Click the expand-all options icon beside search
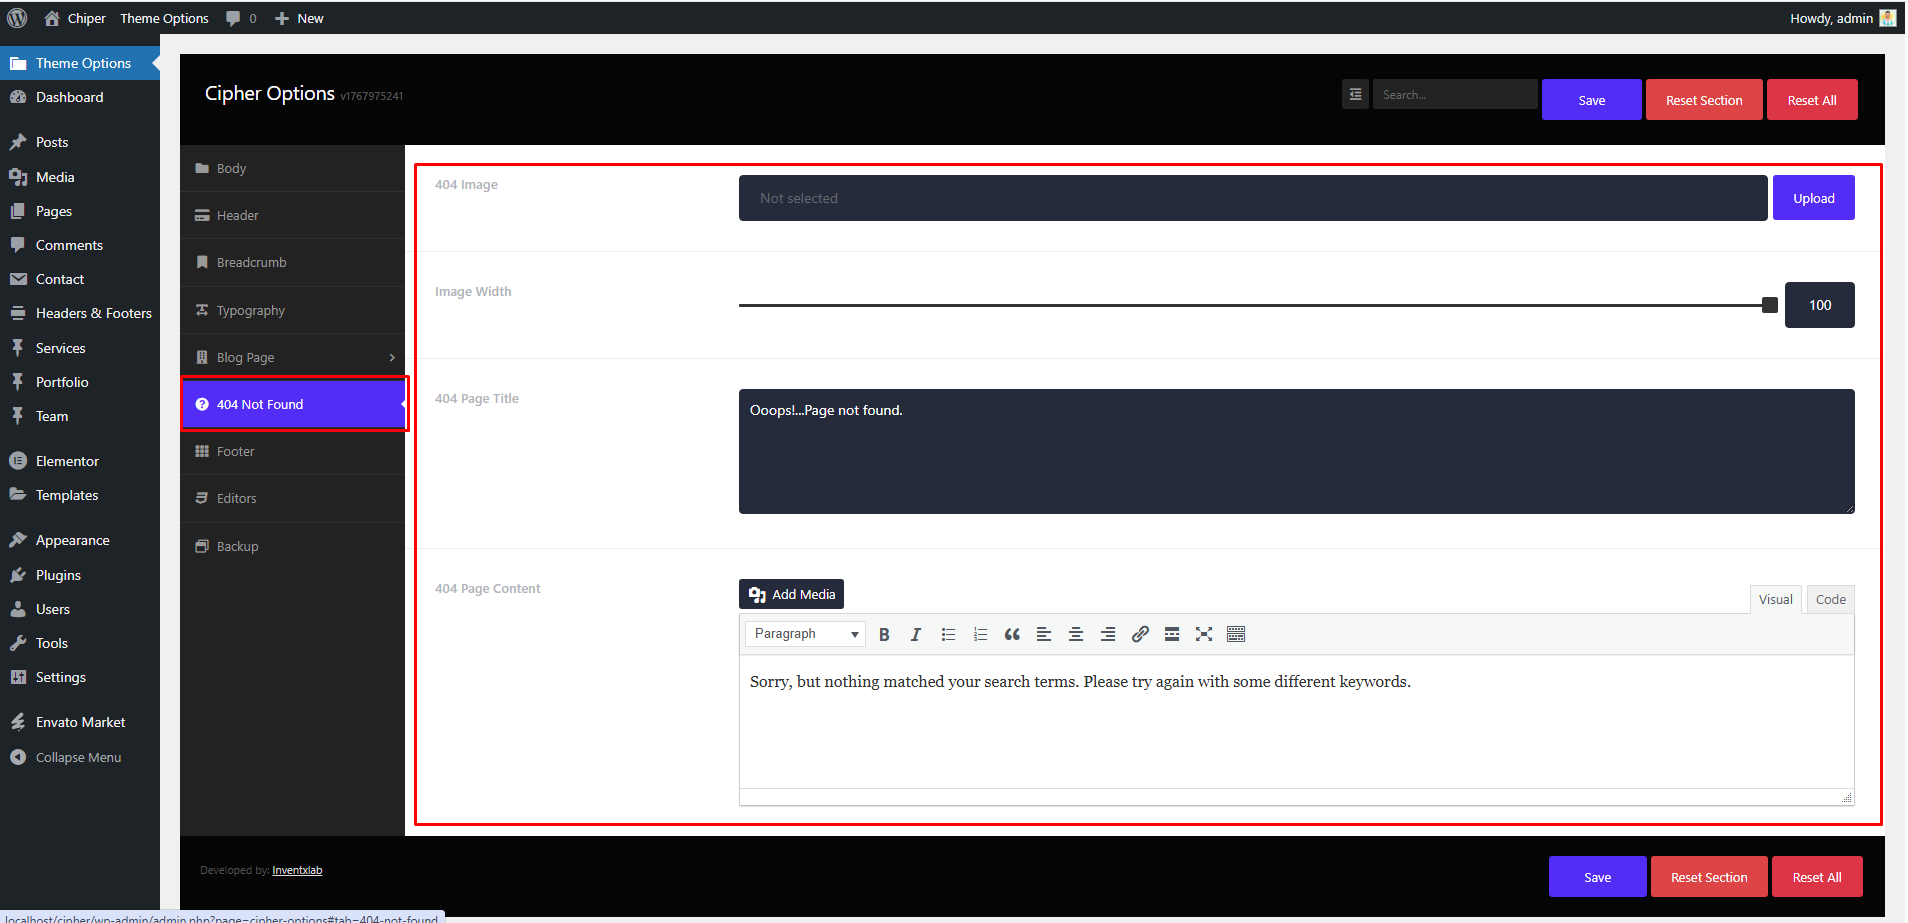Viewport: 1908px width, 923px height. pyautogui.click(x=1355, y=95)
